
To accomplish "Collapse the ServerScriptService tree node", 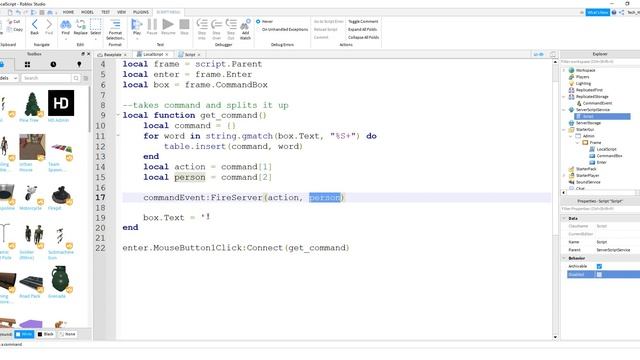I will click(x=564, y=110).
